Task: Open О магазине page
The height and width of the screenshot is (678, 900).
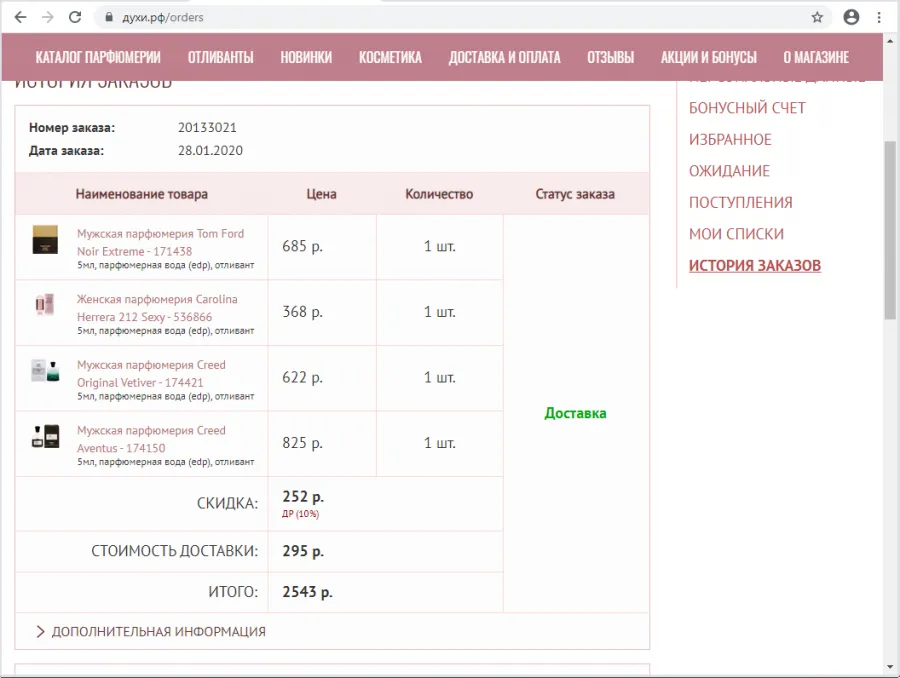Action: [x=816, y=57]
